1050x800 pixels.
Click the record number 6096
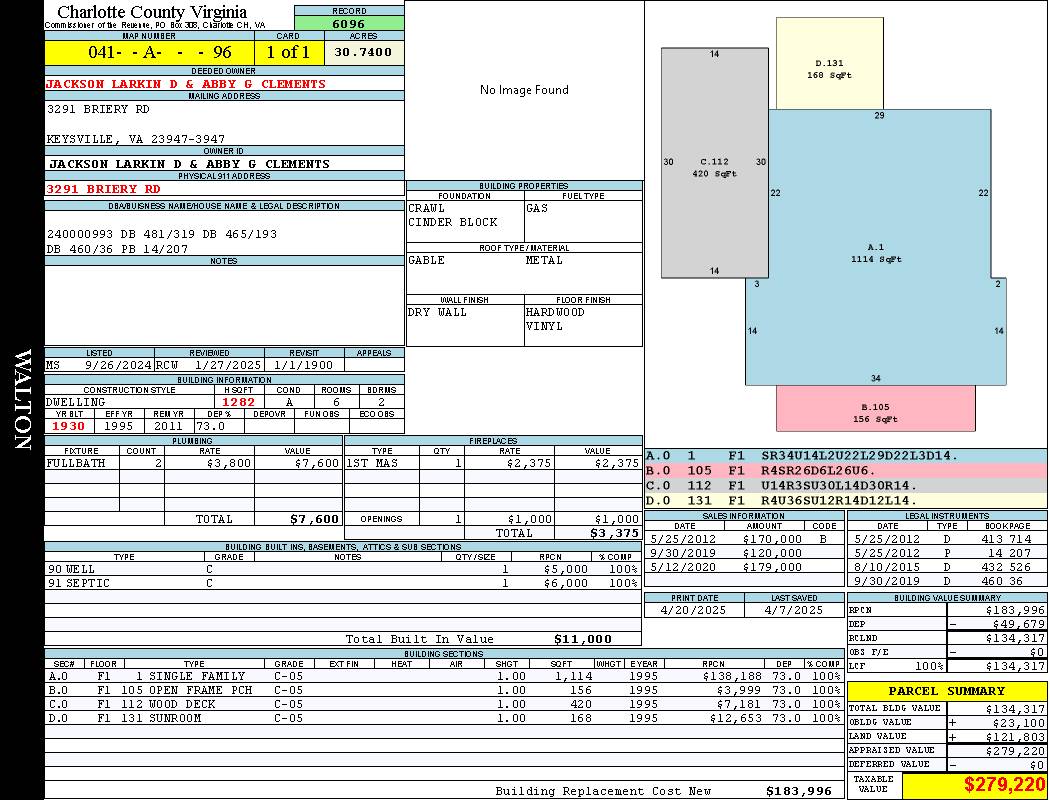(x=349, y=23)
